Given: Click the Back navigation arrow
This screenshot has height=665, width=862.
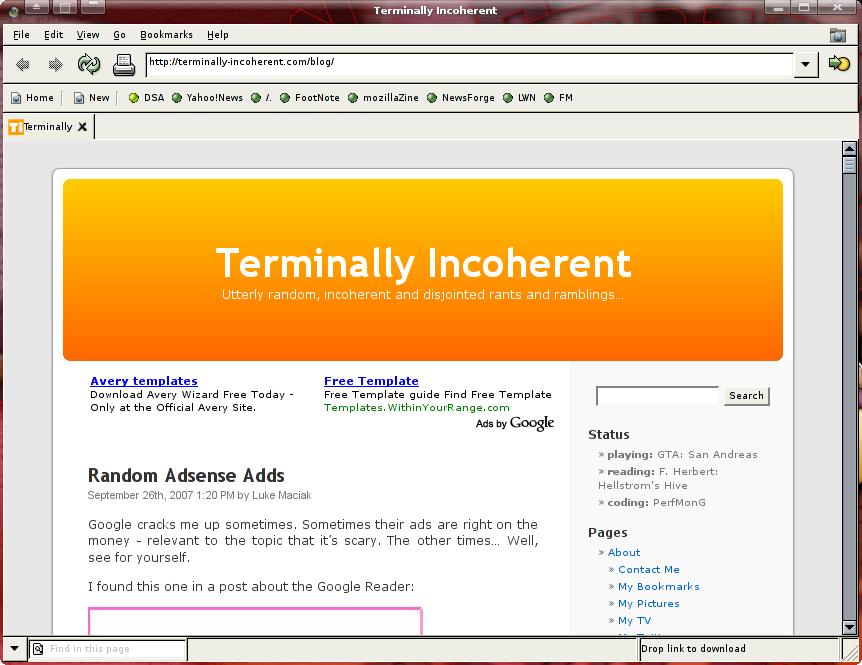Looking at the screenshot, I should point(23,65).
